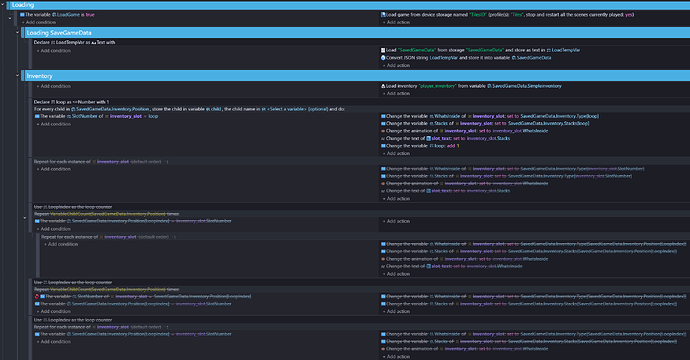
Task: Click variable icon of WhatsInside set to Type[loop]
Action: 383,116
